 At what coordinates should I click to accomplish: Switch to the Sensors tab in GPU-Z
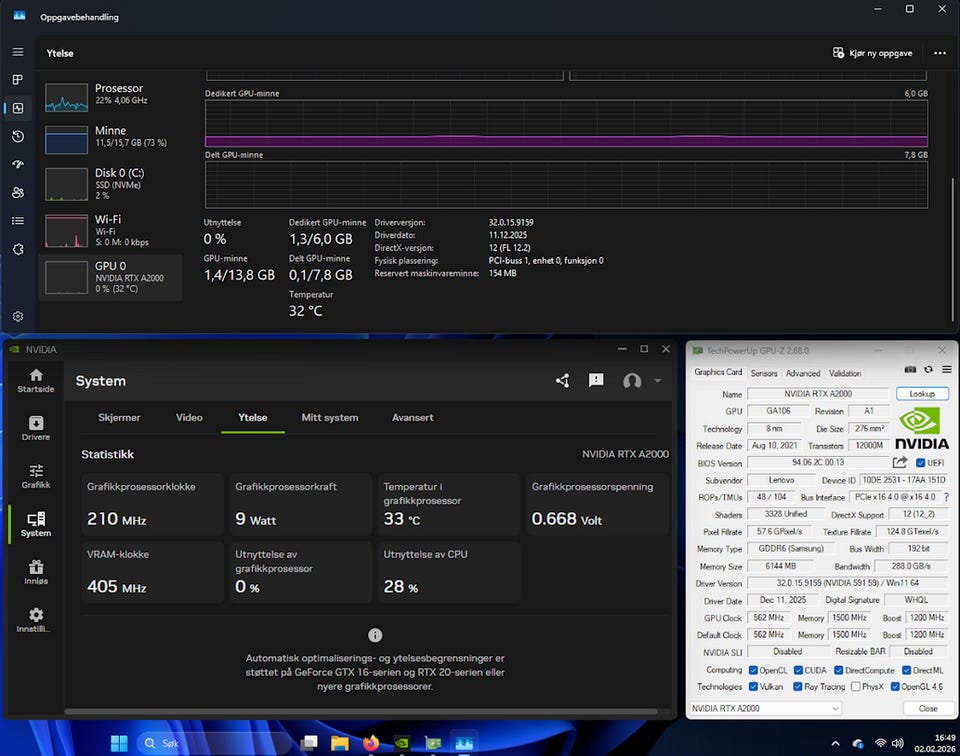coord(764,373)
